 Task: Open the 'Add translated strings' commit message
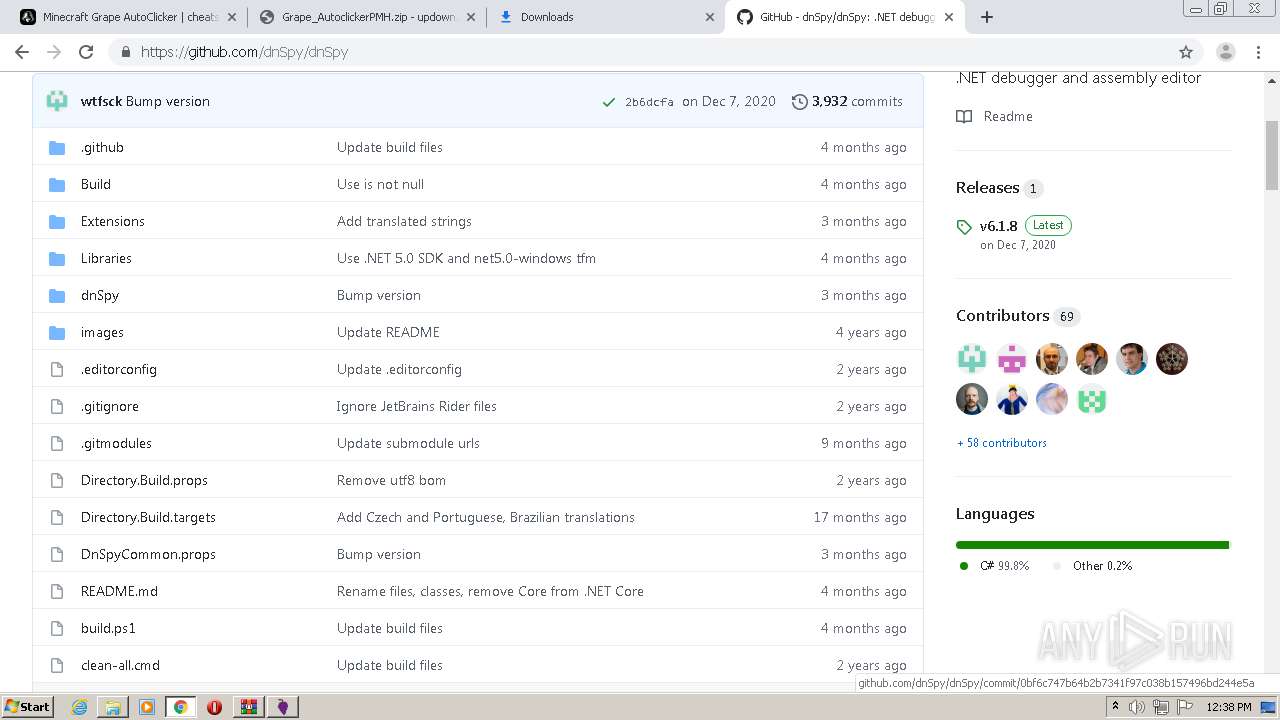[404, 222]
